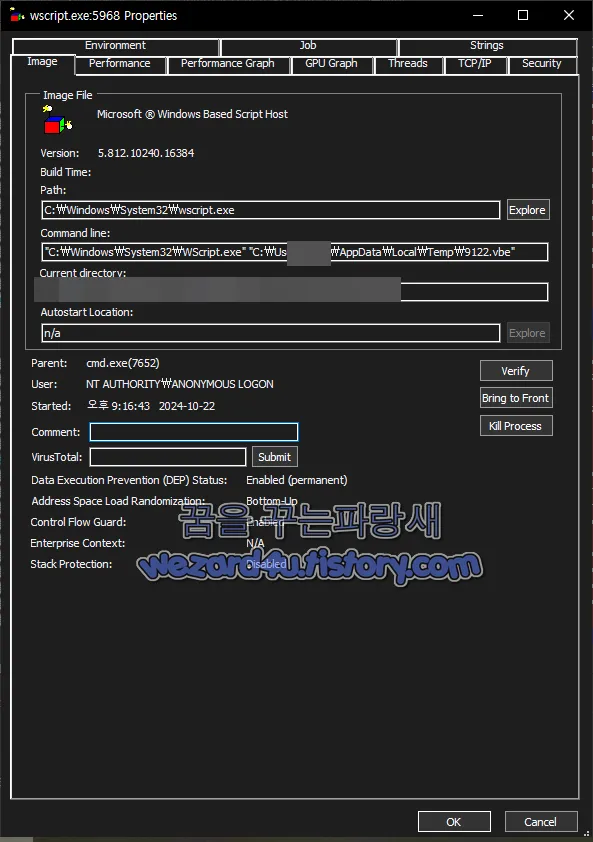
Task: Click in the Command line field
Action: coord(295,252)
